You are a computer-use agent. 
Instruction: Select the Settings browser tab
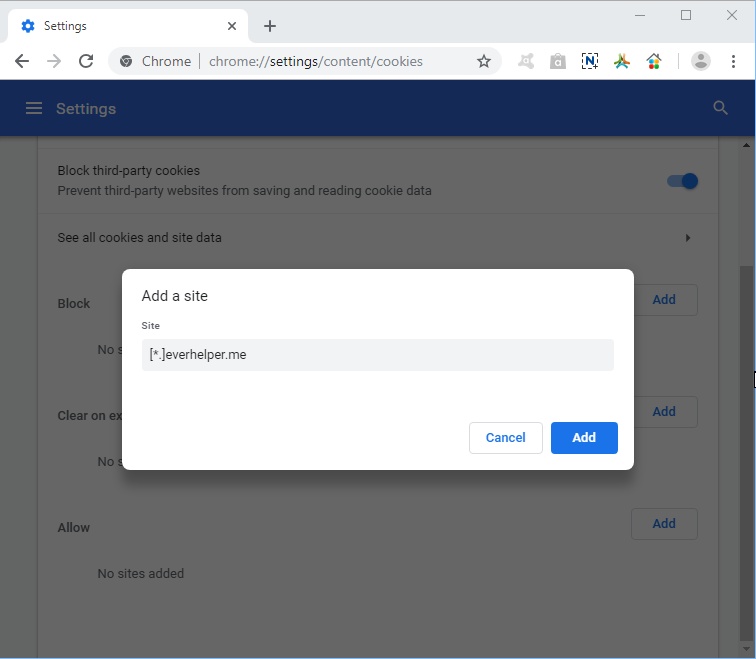click(128, 26)
